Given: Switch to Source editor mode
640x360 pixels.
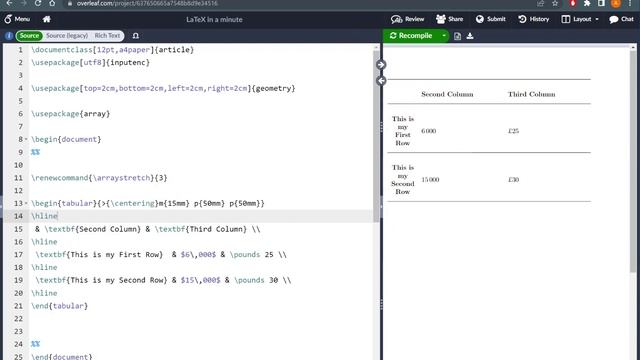Looking at the screenshot, I should click(x=29, y=36).
